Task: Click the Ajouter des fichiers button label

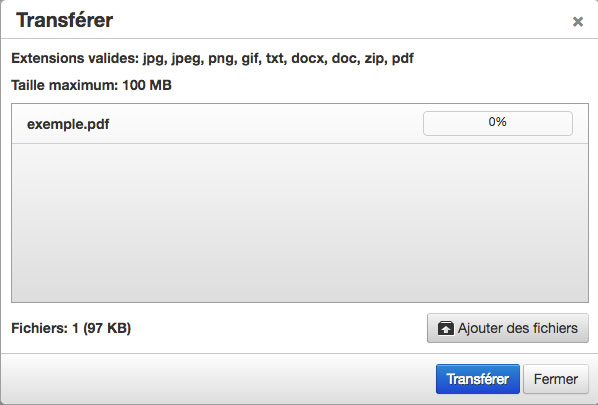Action: (518, 328)
